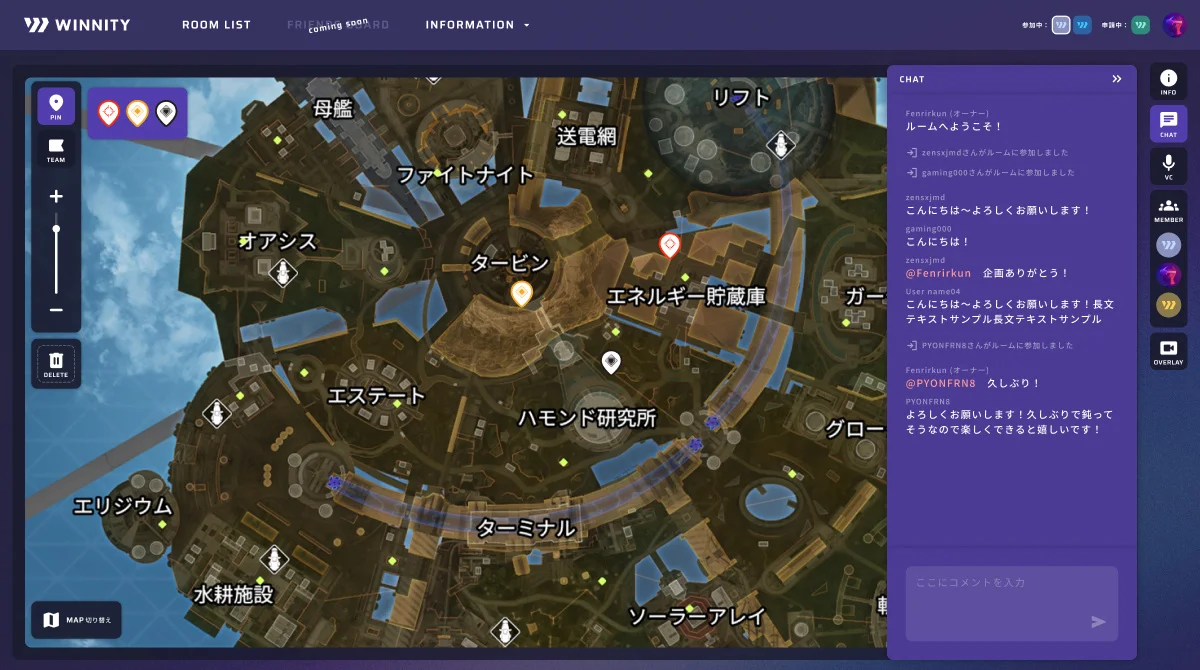The height and width of the screenshot is (670, 1200).
Task: Zoom in the map with plus
Action: click(56, 196)
